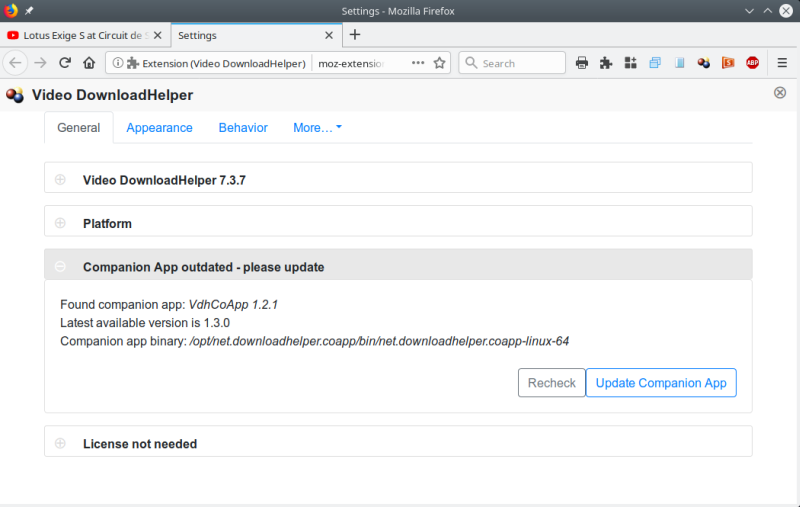Toggle the pin window icon in title bar
800x507 pixels.
[29, 11]
